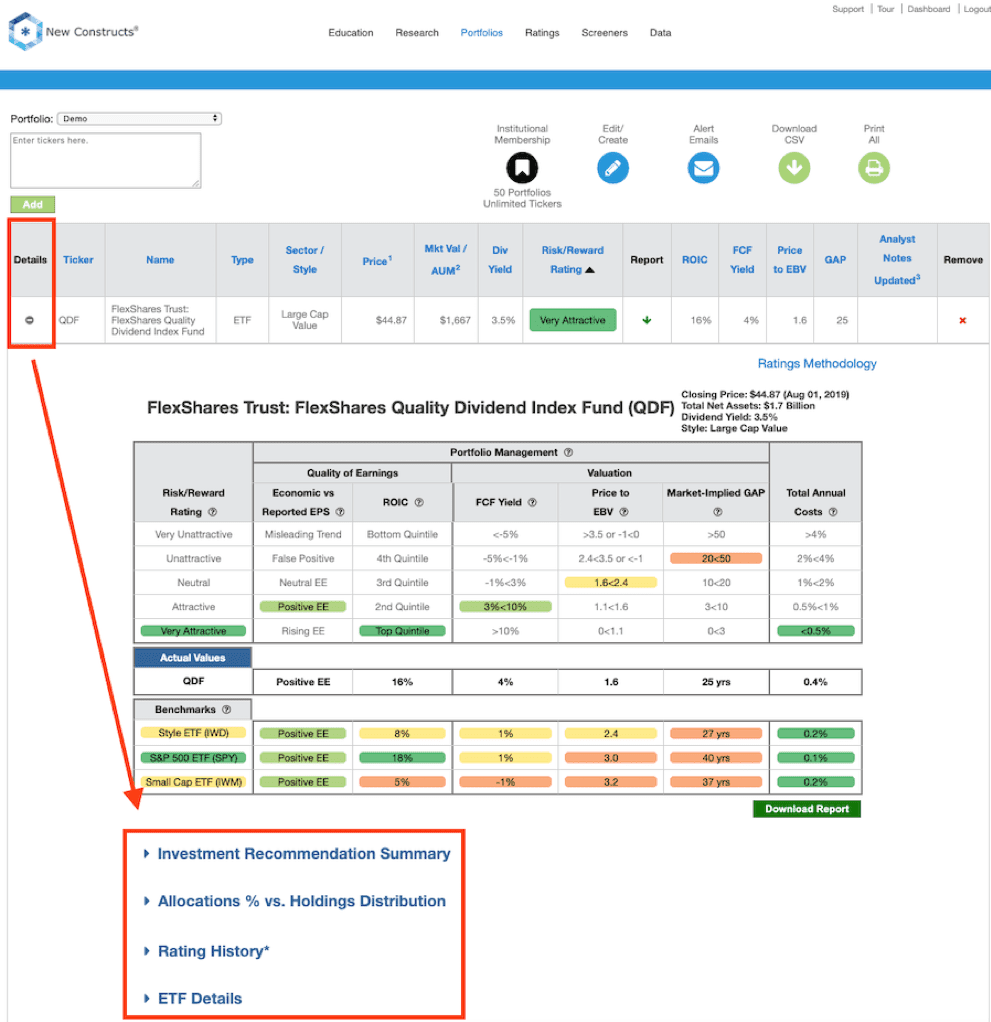Sort by Price to EBV header
Image resolution: width=991 pixels, height=1022 pixels.
(x=790, y=259)
